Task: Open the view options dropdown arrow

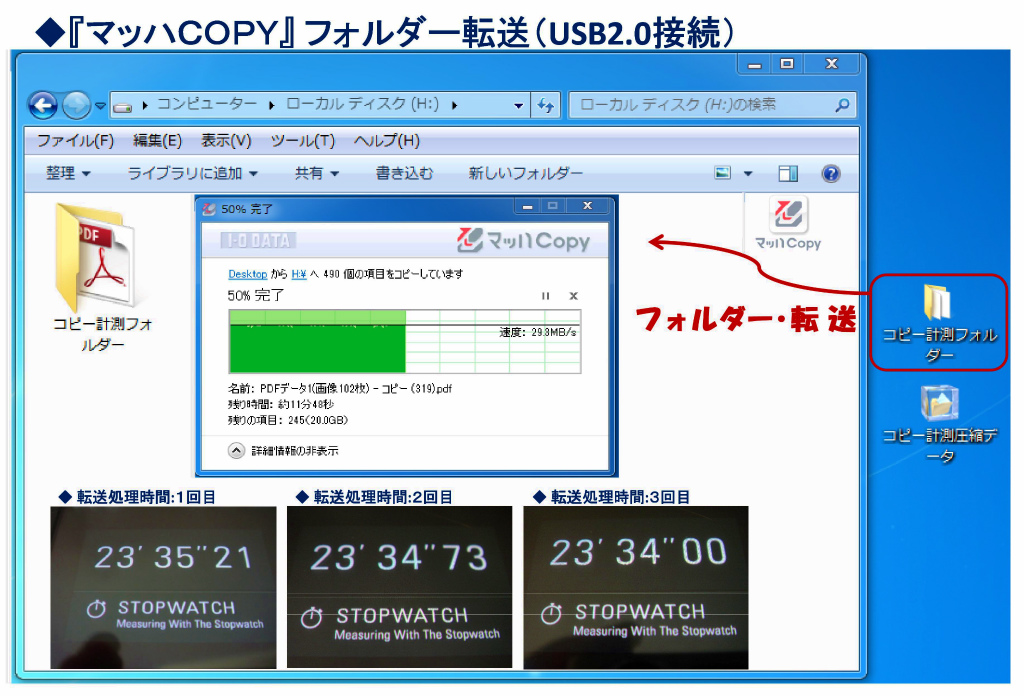Action: 748,174
